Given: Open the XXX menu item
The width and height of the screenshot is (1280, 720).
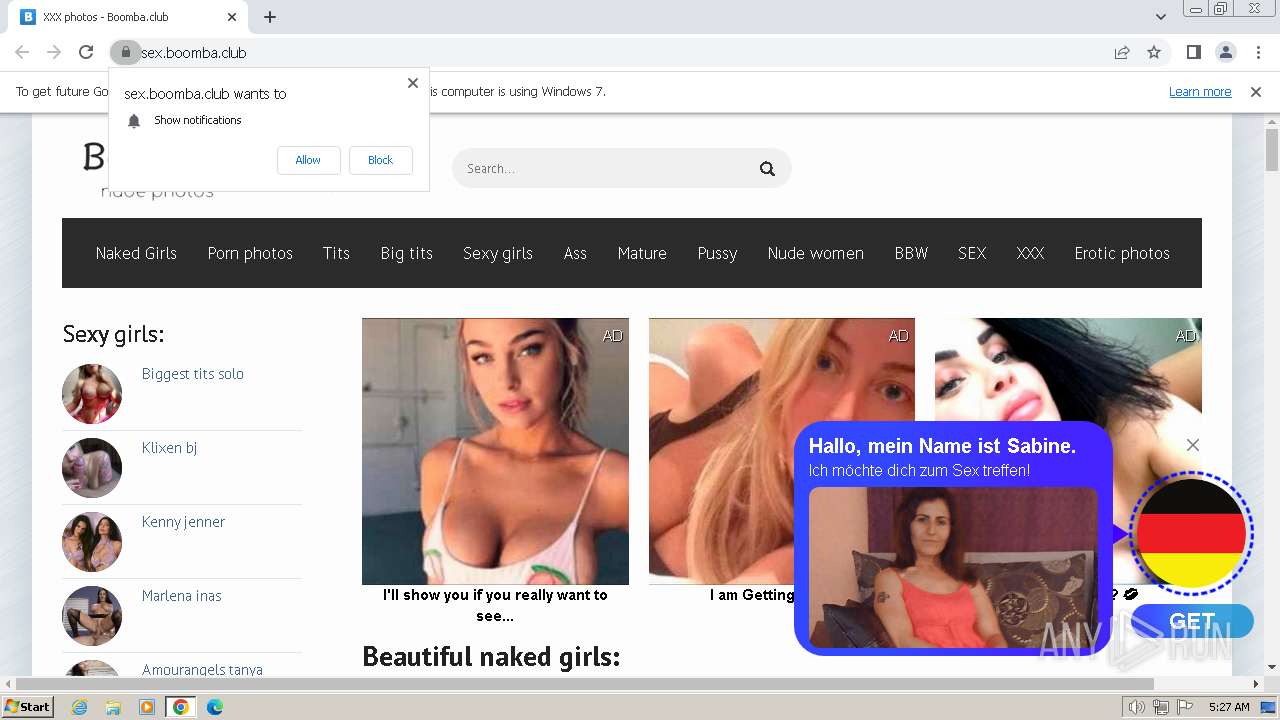Looking at the screenshot, I should [x=1030, y=253].
